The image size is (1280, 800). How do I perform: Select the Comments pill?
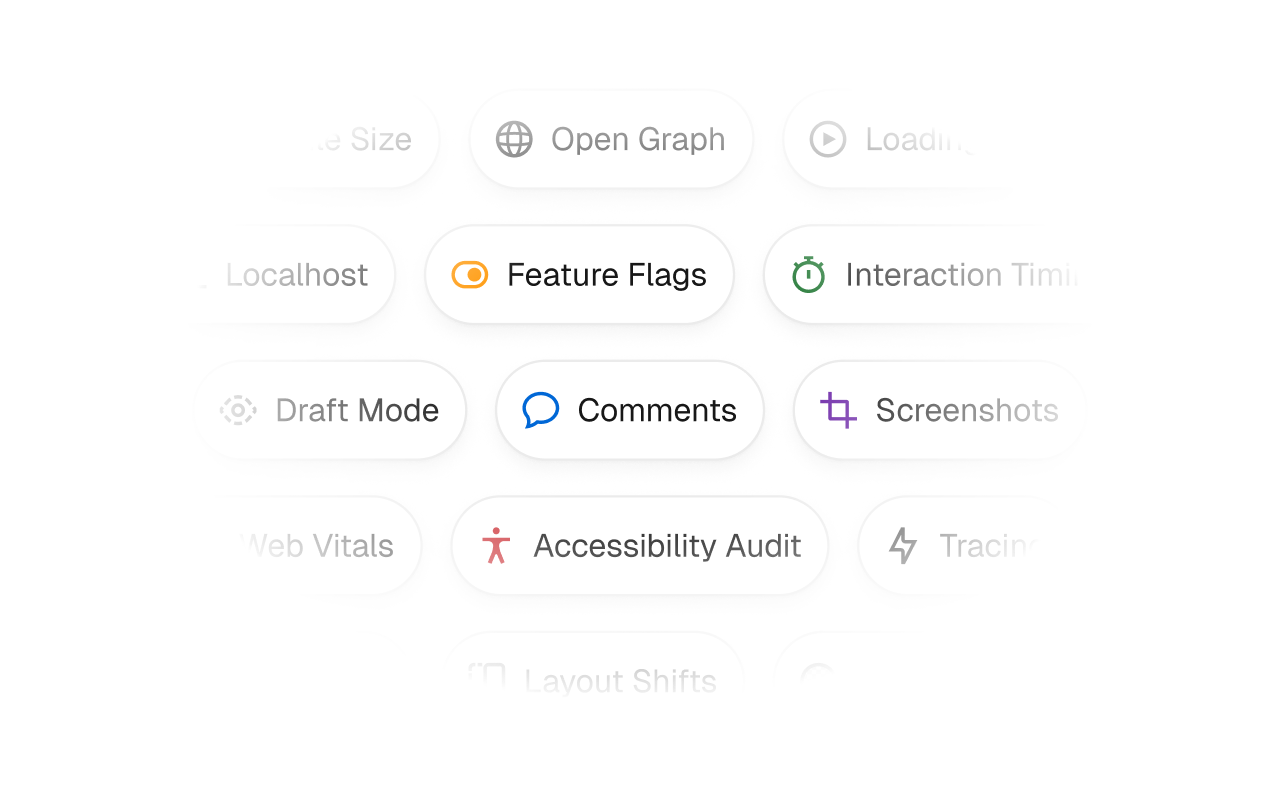[x=630, y=410]
